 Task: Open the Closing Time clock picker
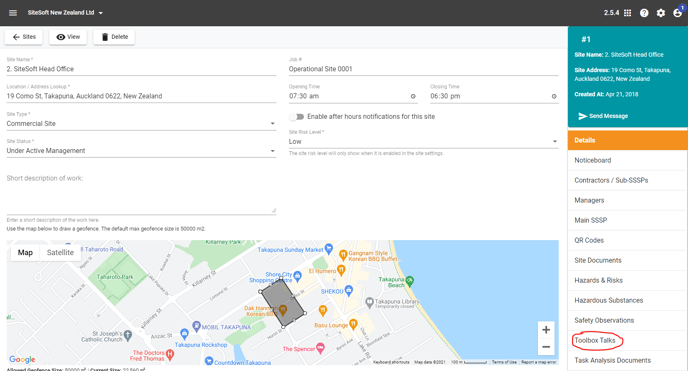click(x=554, y=96)
